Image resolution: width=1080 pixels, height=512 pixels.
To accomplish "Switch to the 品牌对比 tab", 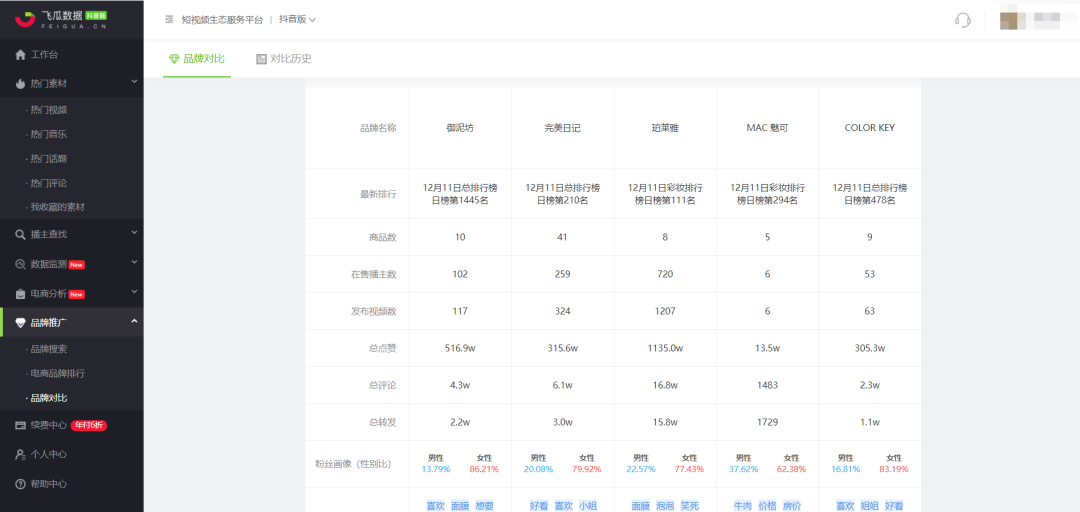I will [197, 59].
